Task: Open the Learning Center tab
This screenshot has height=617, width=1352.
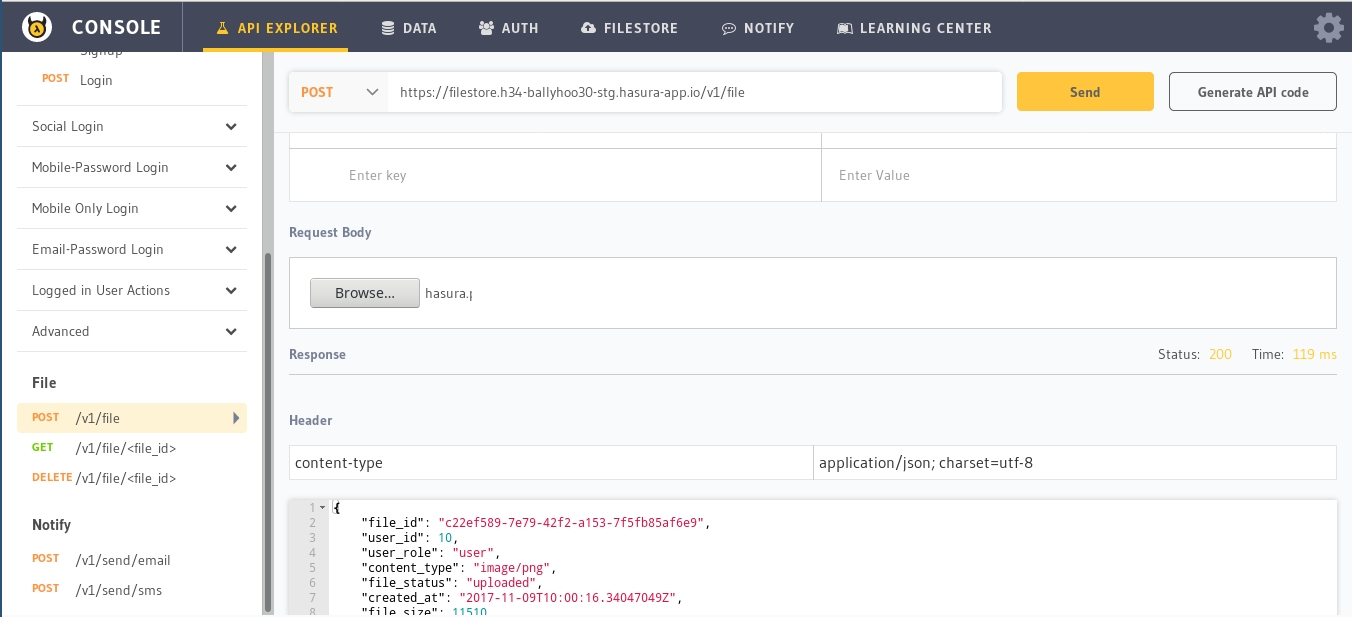Action: point(915,28)
